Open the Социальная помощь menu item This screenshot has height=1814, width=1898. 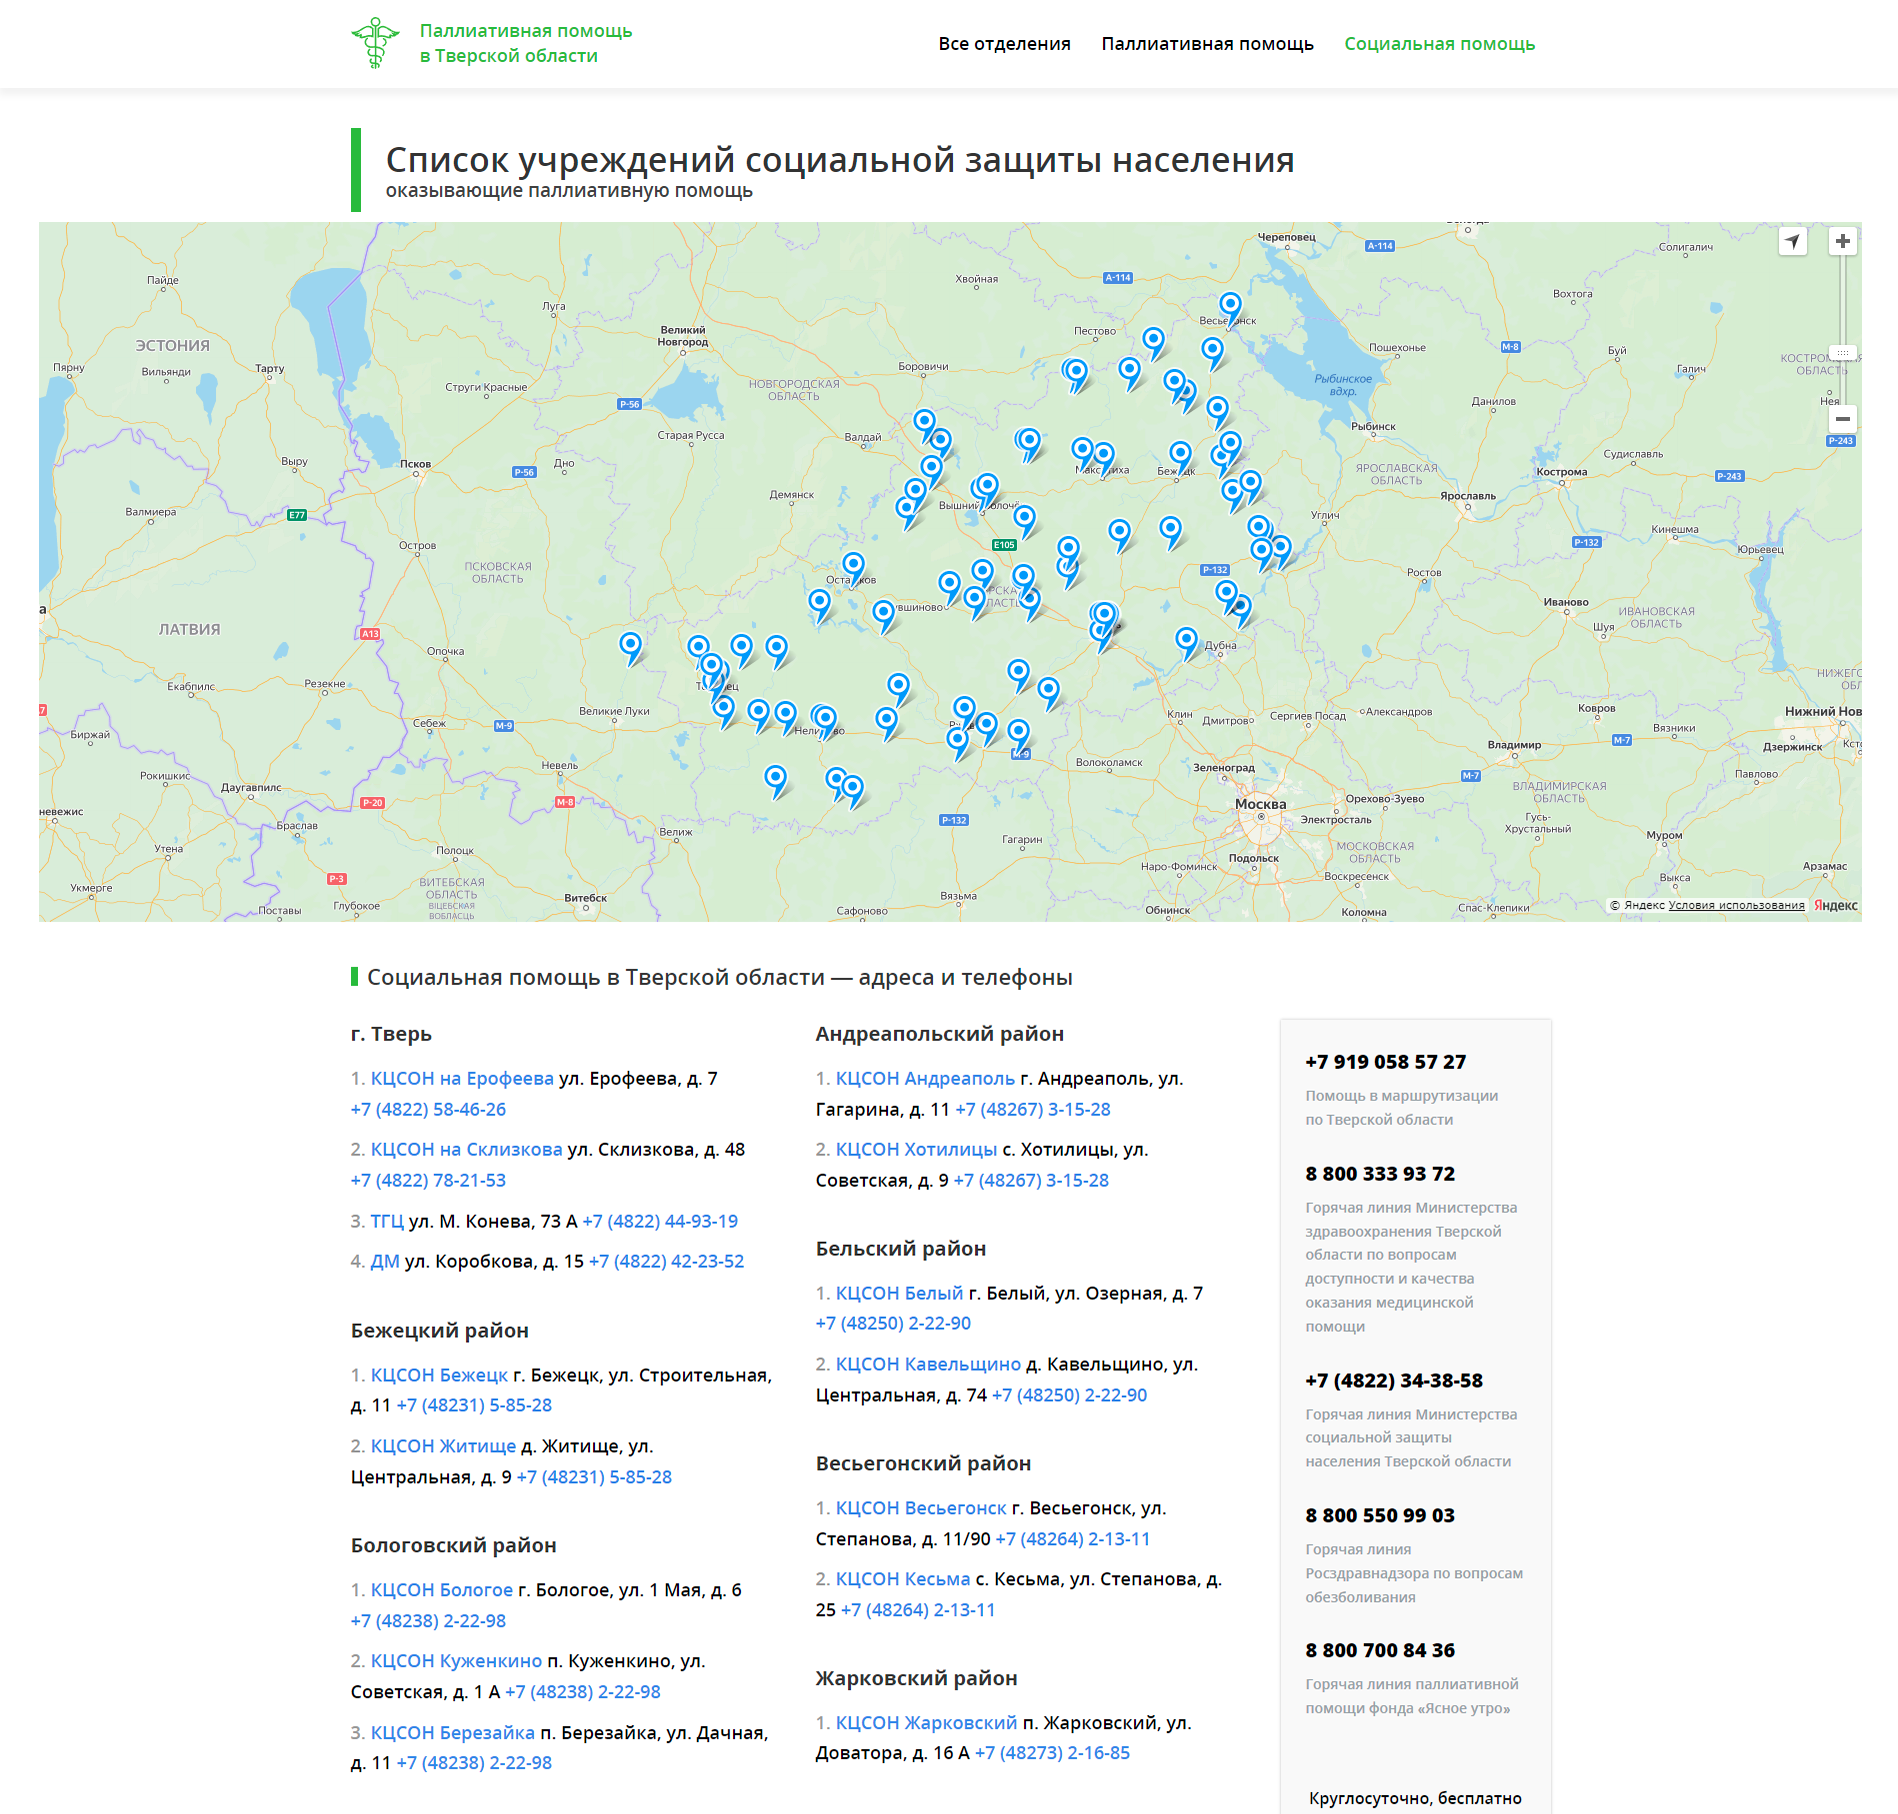(x=1439, y=44)
